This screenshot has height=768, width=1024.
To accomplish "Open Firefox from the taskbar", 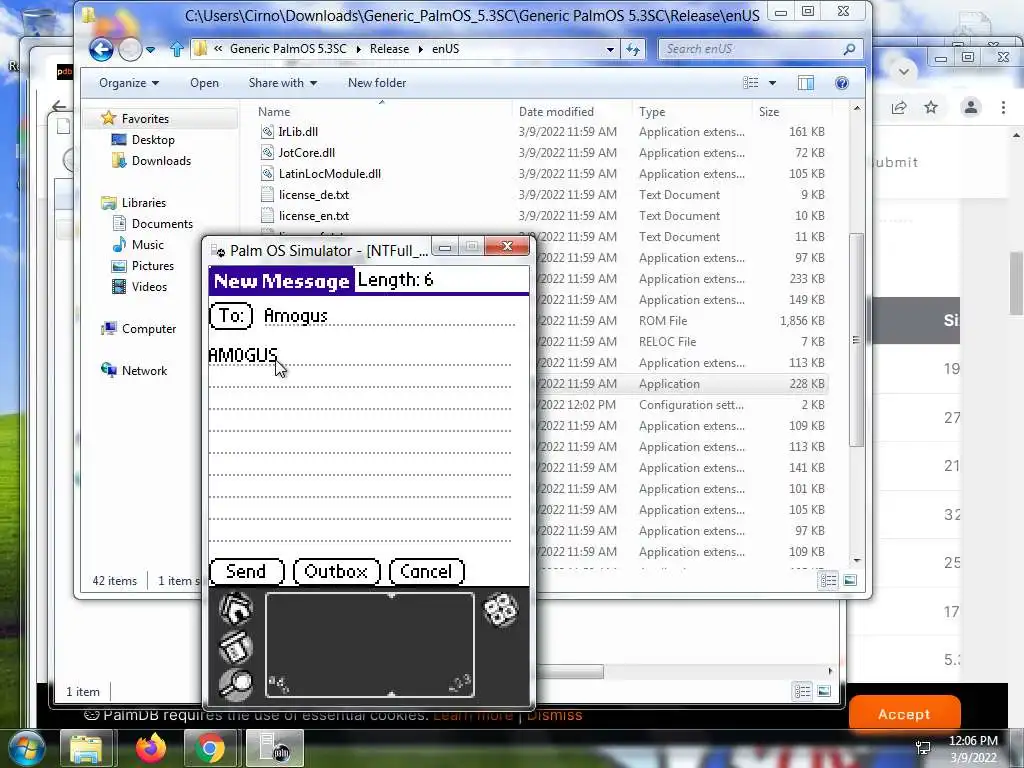I will (x=151, y=748).
